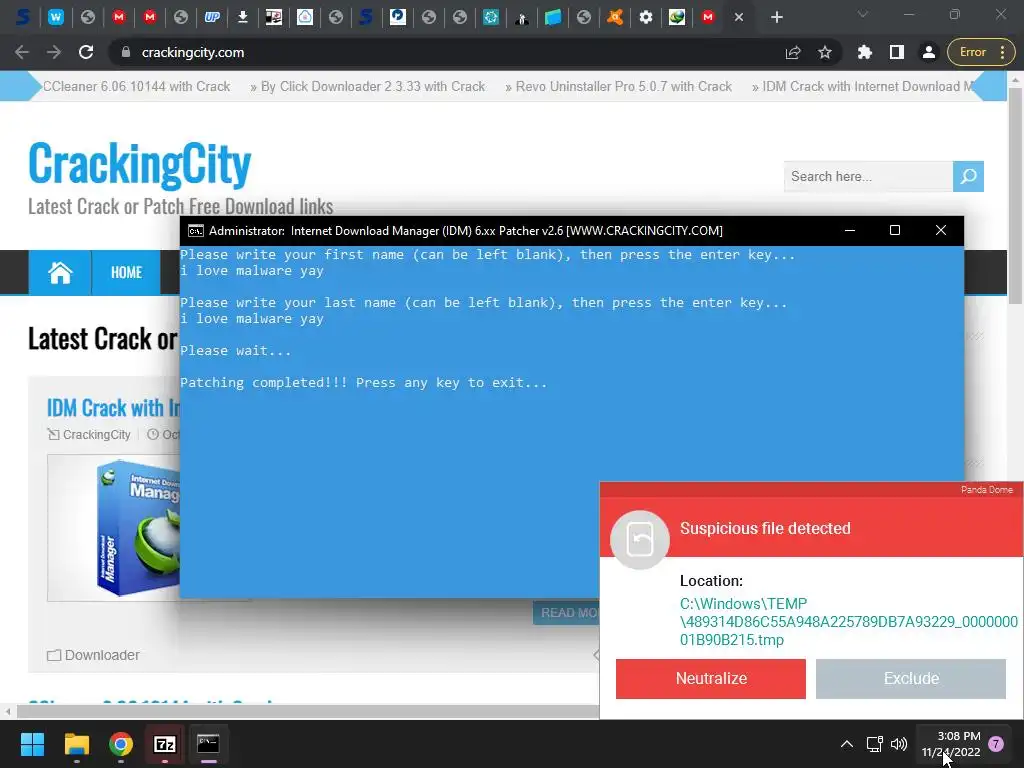Open the browser side panel
This screenshot has height=768, width=1024.
pyautogui.click(x=897, y=52)
